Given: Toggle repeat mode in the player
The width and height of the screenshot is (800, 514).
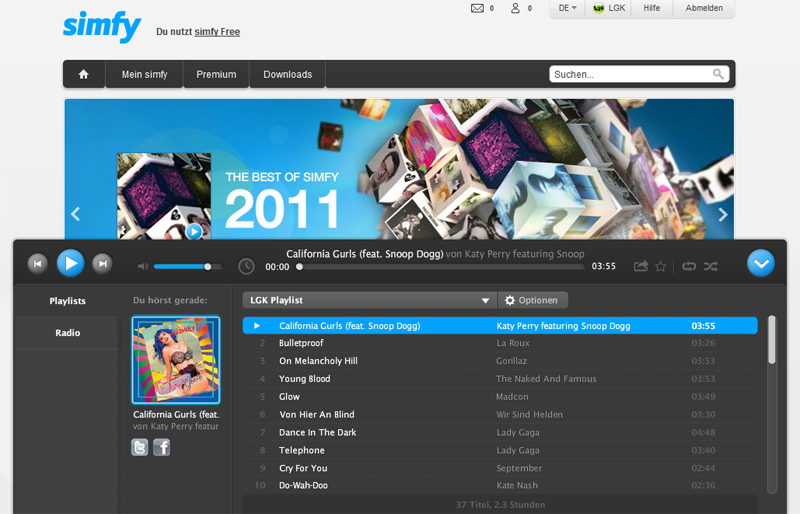Looking at the screenshot, I should pyautogui.click(x=689, y=267).
